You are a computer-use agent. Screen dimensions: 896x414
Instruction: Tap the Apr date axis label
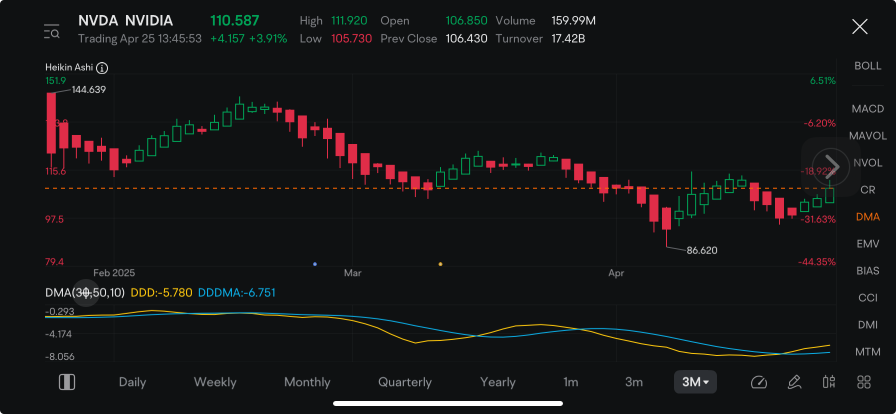coord(616,273)
